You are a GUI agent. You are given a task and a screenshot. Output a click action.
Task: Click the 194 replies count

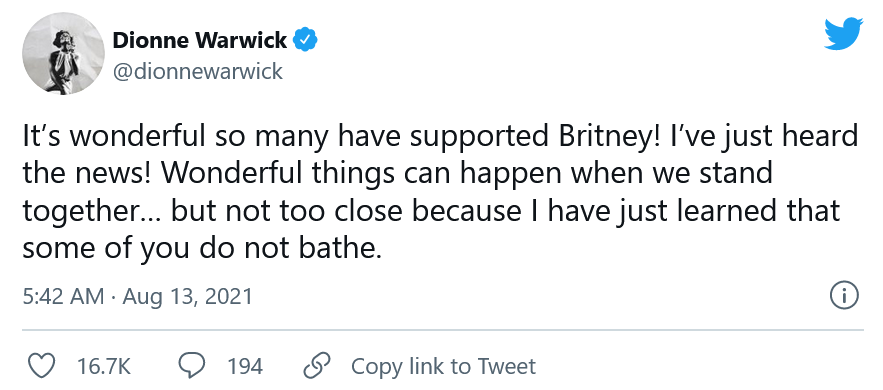pyautogui.click(x=245, y=367)
